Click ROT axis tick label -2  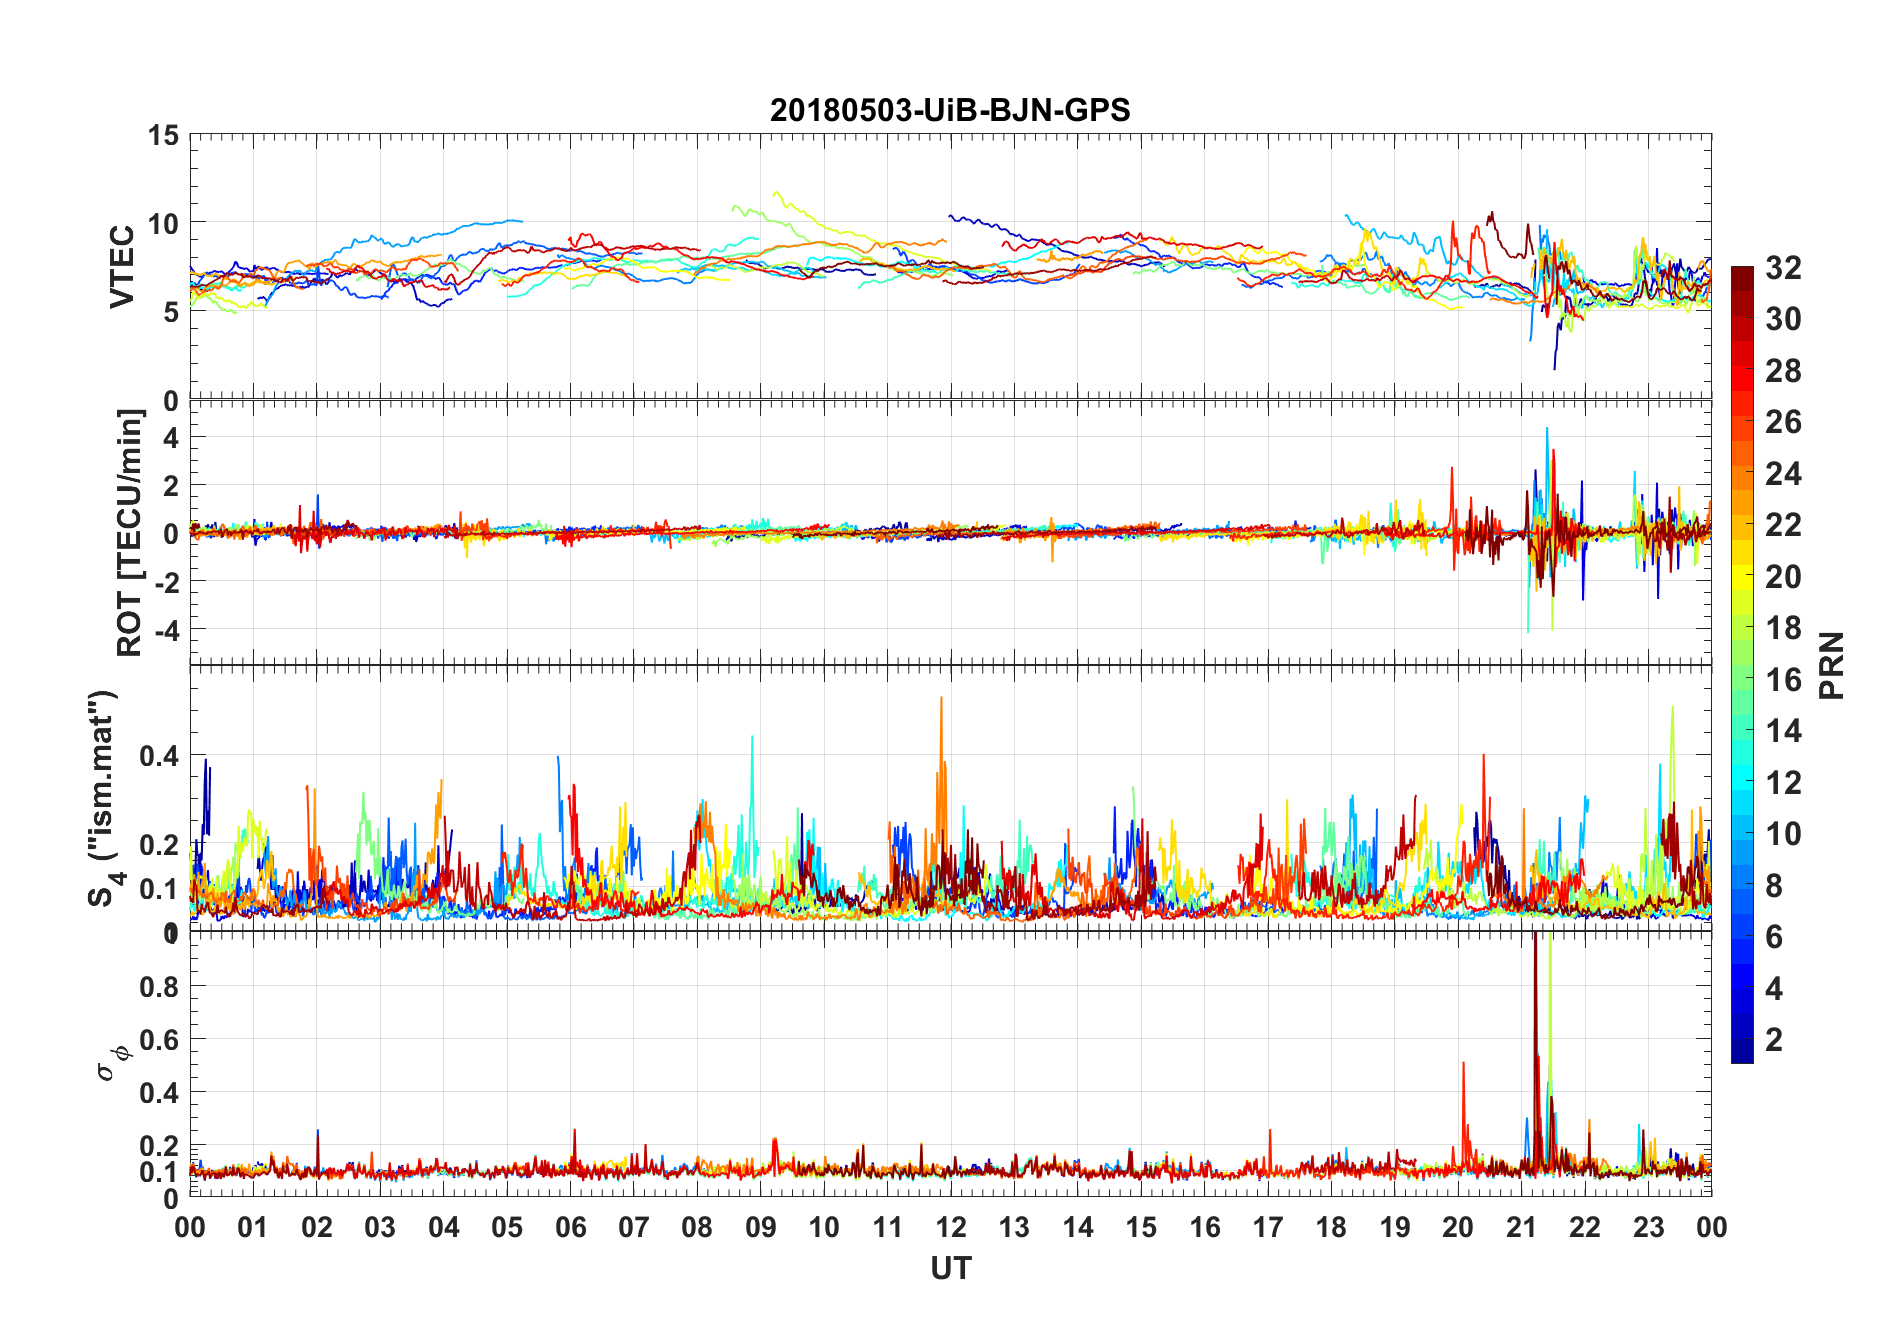[167, 582]
